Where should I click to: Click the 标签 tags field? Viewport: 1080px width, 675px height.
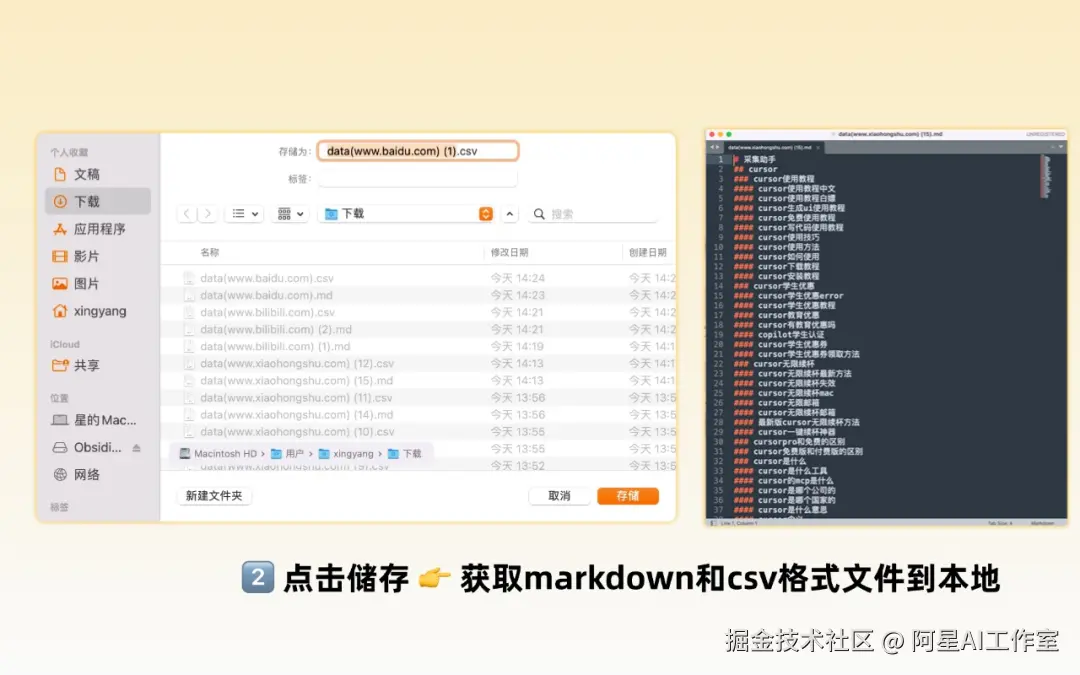coord(417,178)
